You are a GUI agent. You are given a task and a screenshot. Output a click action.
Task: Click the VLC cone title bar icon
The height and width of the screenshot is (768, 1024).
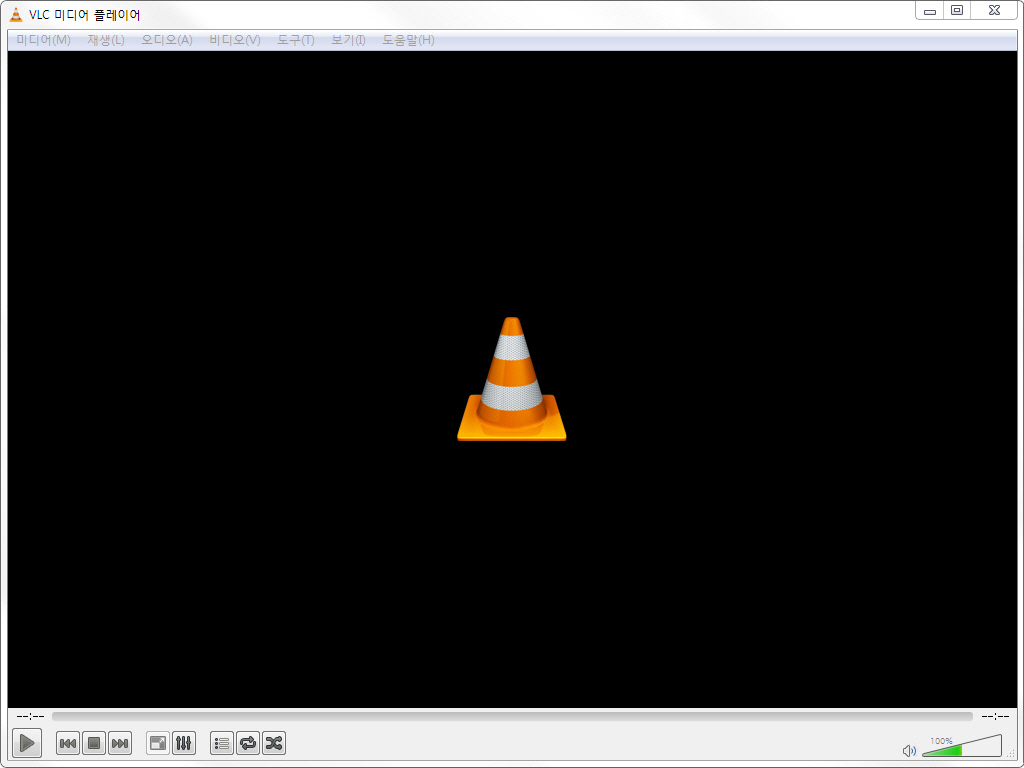click(x=16, y=14)
